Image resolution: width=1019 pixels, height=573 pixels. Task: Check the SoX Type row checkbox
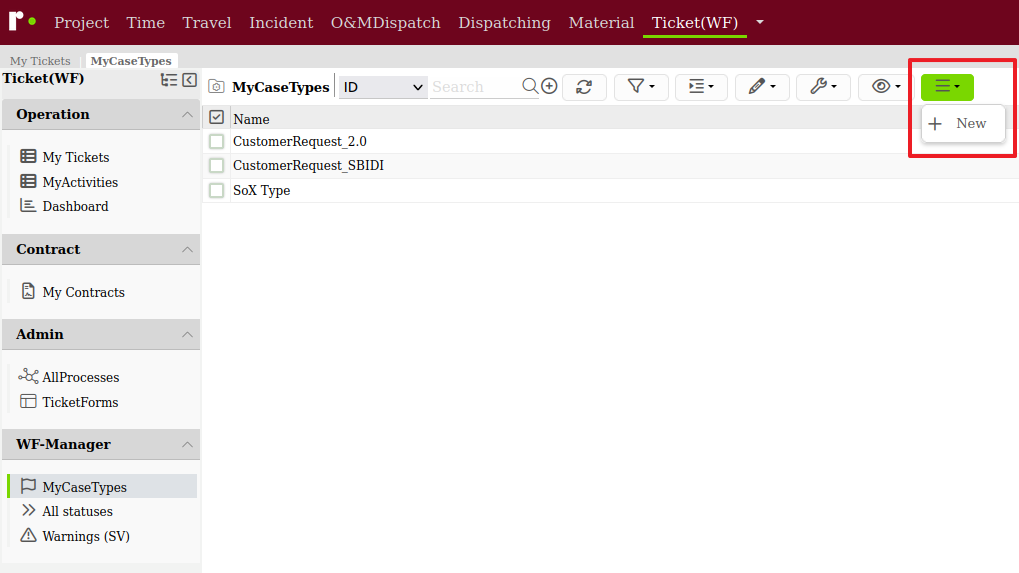[x=216, y=190]
